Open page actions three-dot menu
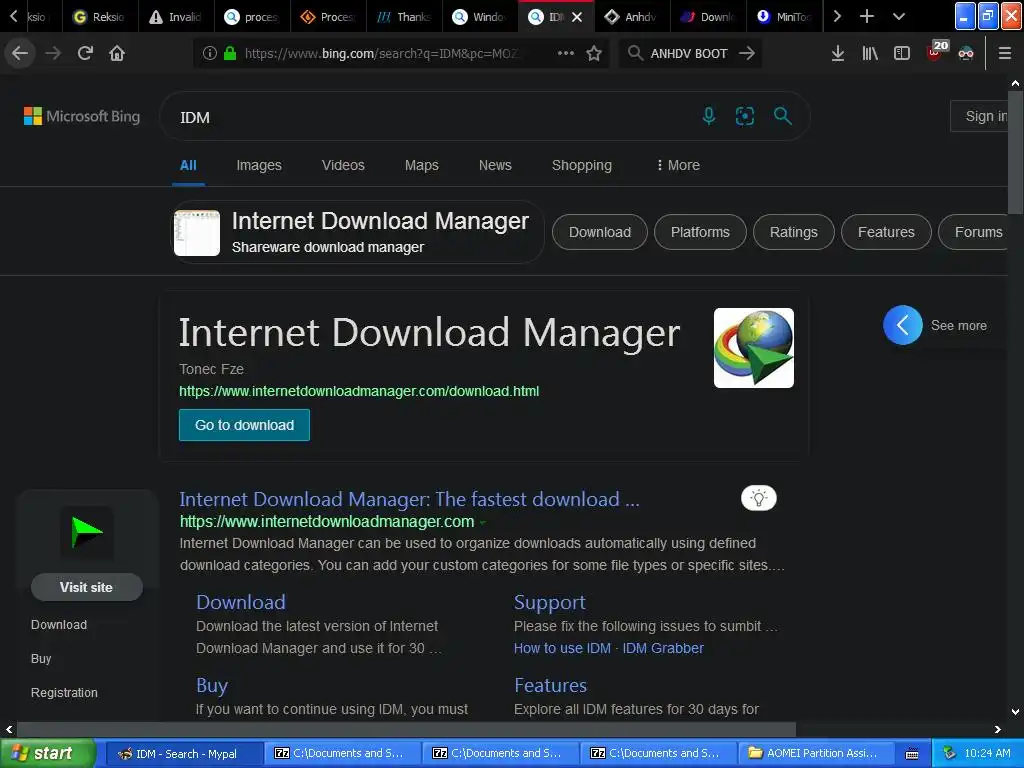 pos(566,53)
